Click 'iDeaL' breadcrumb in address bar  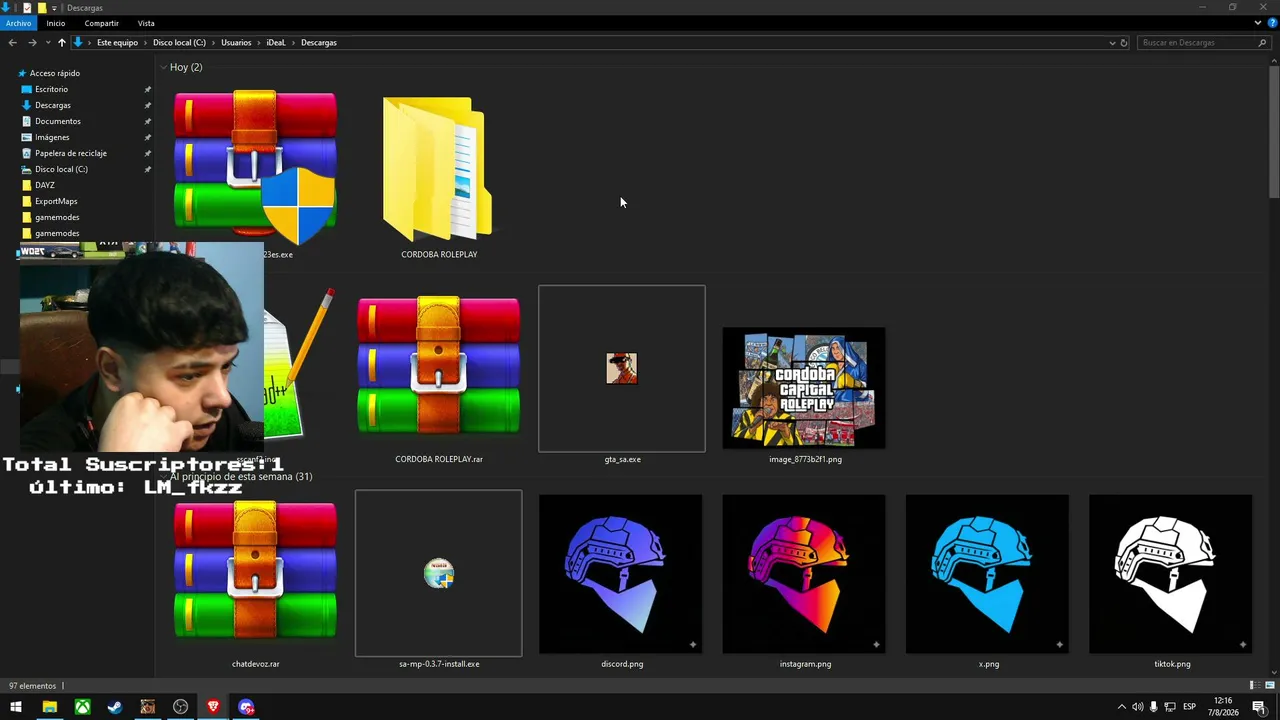[276, 43]
